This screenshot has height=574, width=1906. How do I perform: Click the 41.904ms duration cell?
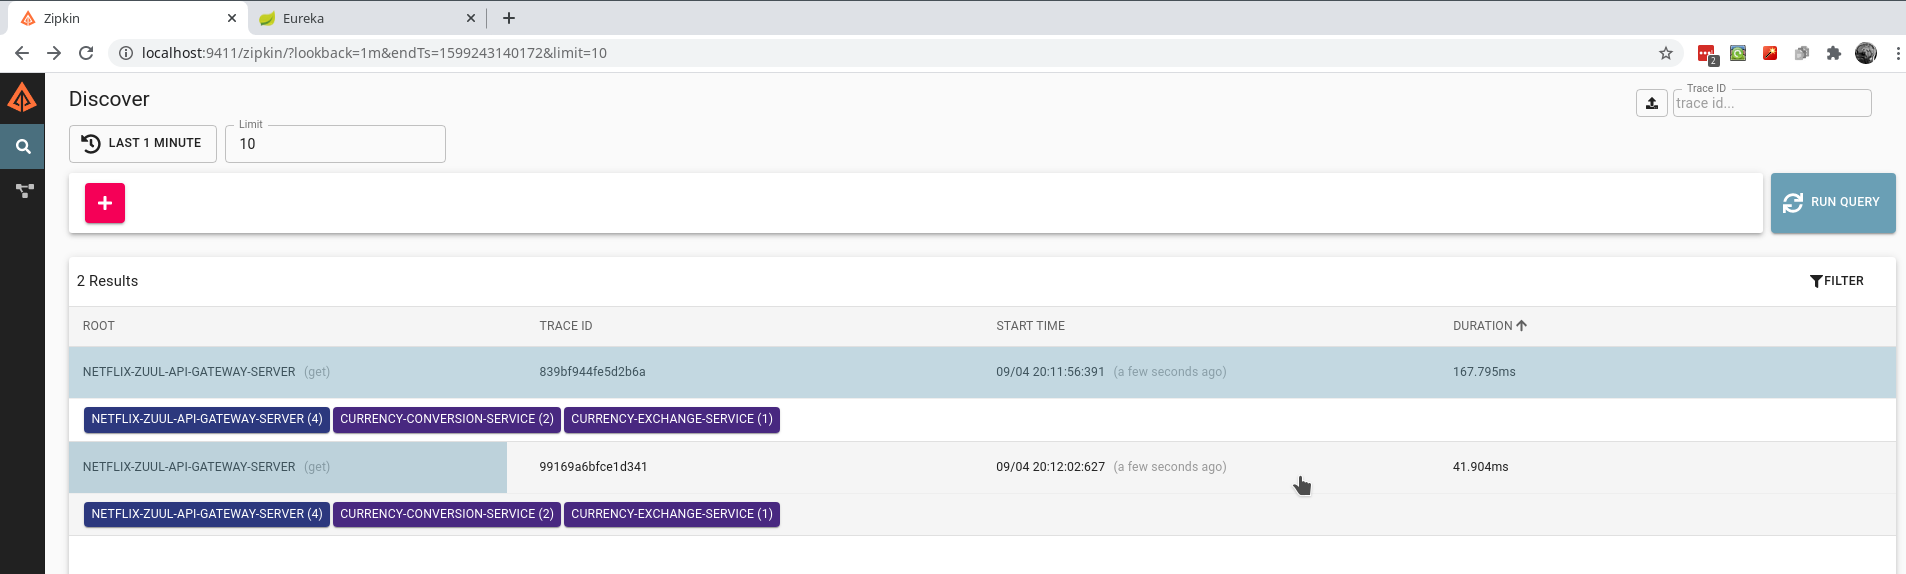1480,467
